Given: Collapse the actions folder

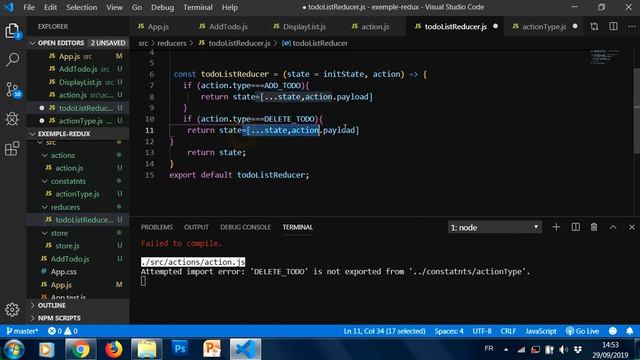Looking at the screenshot, I should (x=44, y=155).
